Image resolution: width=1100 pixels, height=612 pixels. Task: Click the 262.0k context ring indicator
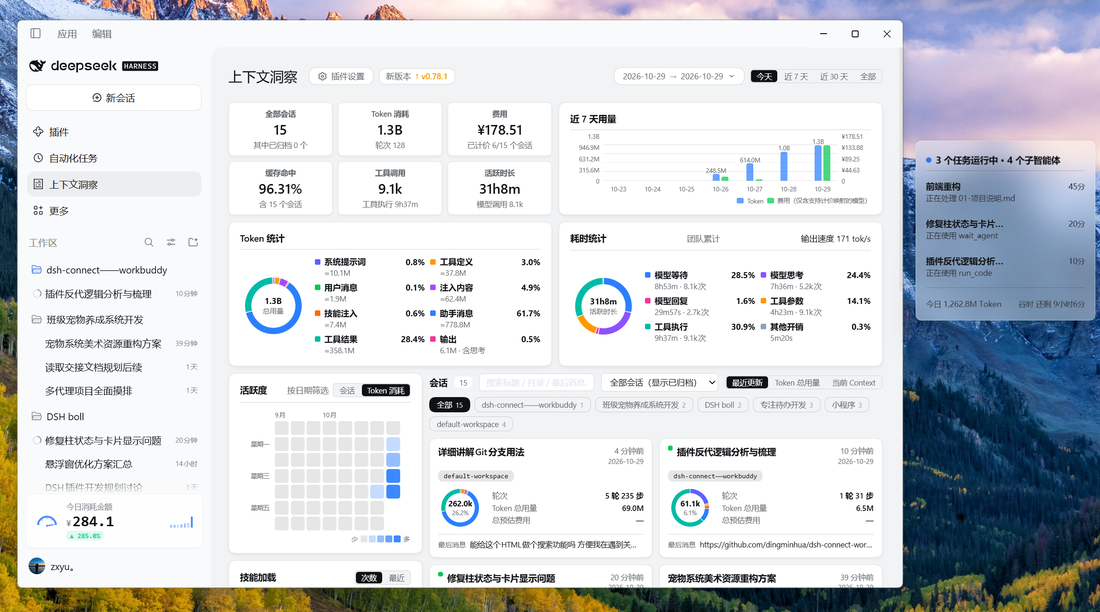click(460, 507)
